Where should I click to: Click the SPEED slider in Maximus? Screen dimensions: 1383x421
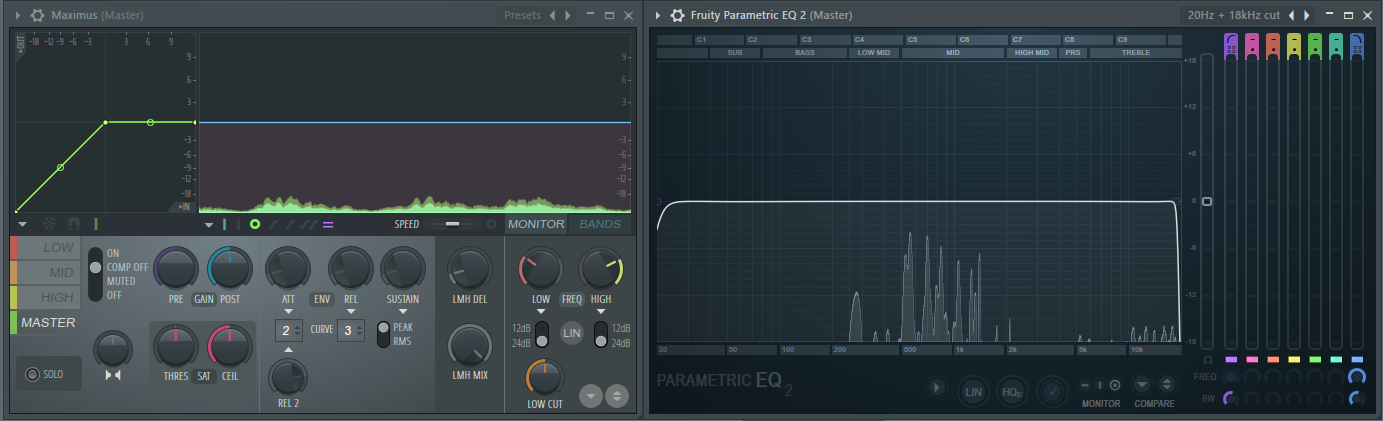coord(453,224)
